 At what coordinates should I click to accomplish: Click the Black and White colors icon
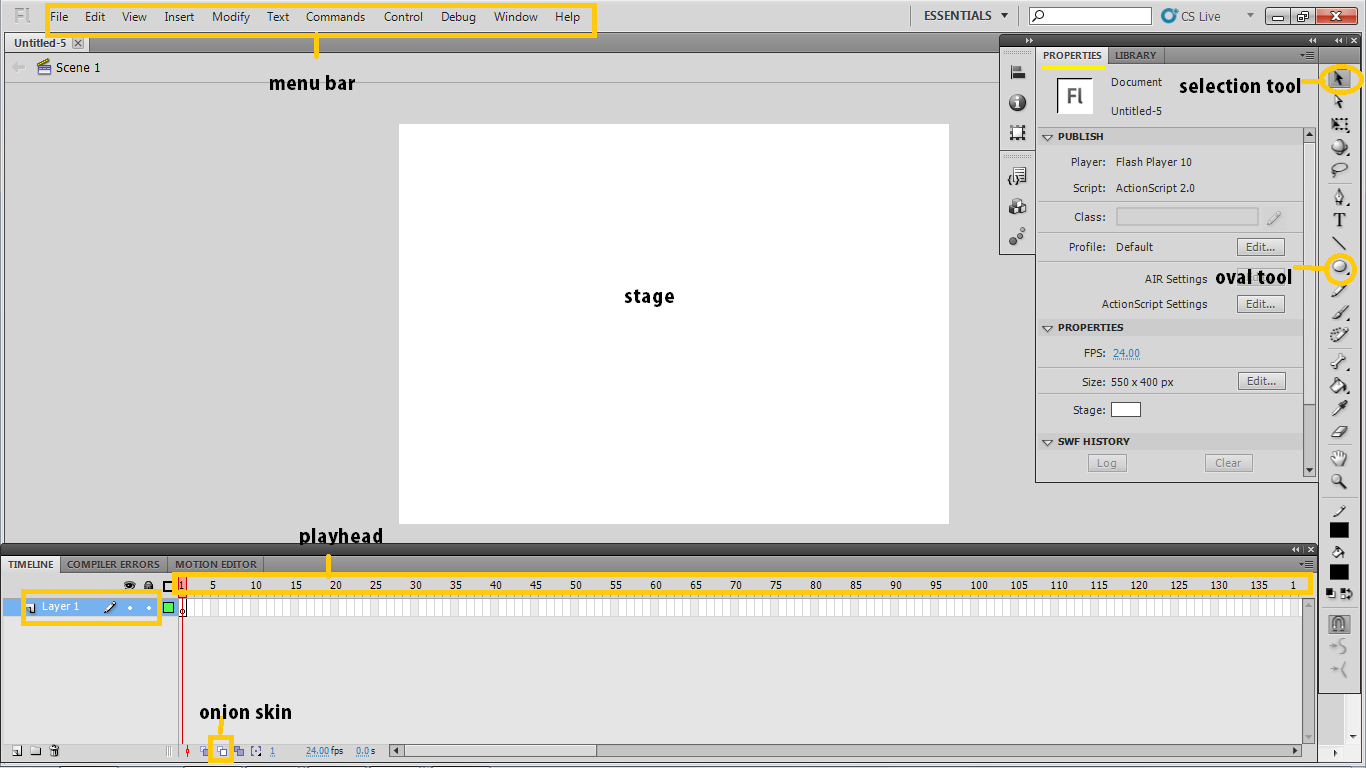[x=1333, y=593]
